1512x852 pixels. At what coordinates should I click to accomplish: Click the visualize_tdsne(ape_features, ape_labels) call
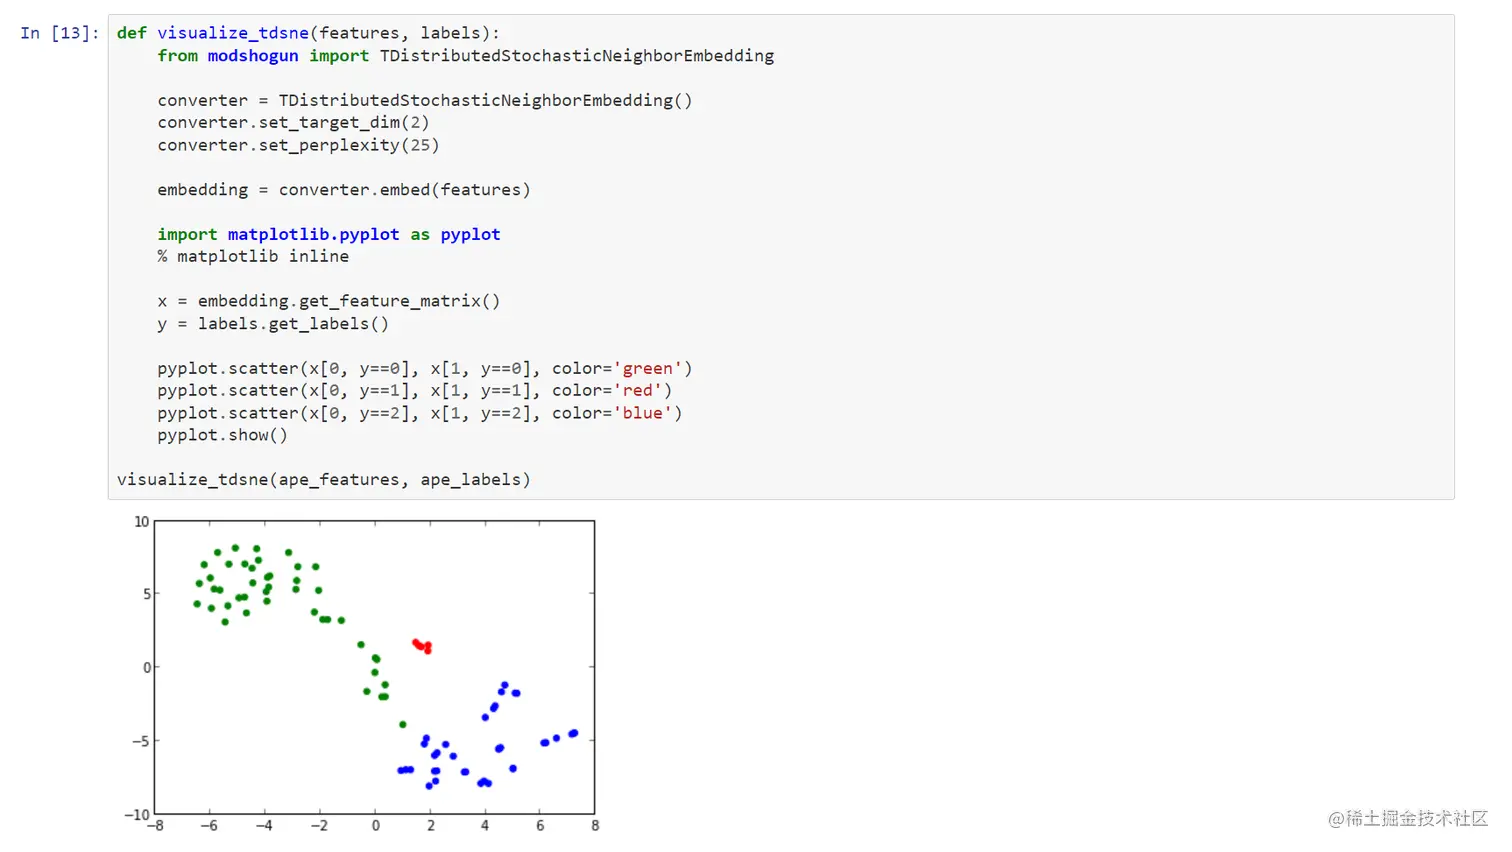pos(323,479)
